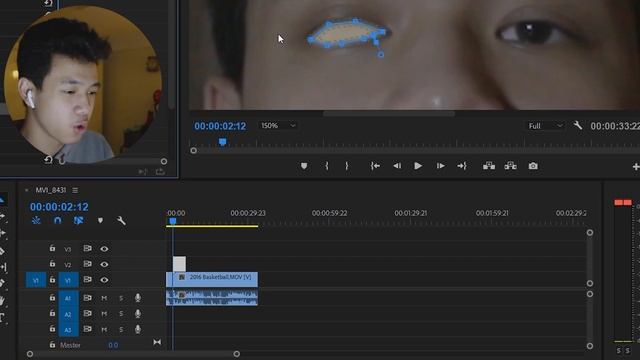Image resolution: width=640 pixels, height=360 pixels.
Task: Select the white clip on track V2
Action: point(179,264)
